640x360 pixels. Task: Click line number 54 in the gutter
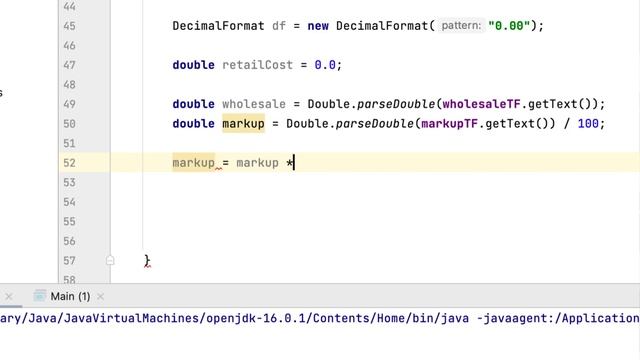[x=69, y=202]
